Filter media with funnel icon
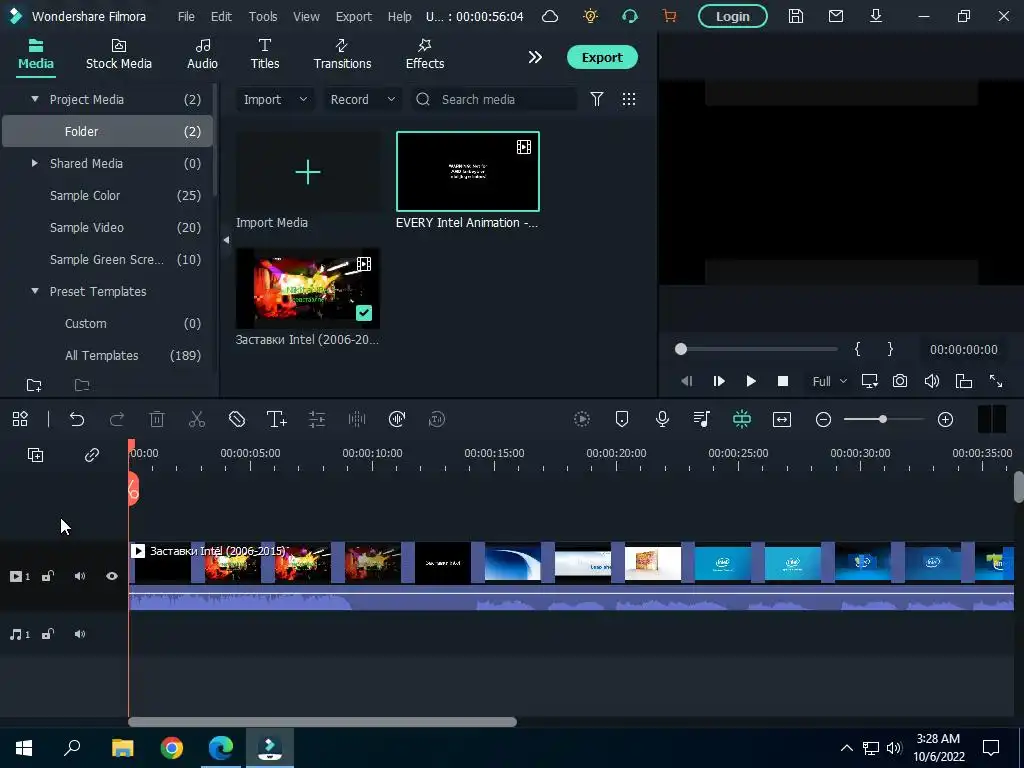1024x768 pixels. pyautogui.click(x=596, y=99)
